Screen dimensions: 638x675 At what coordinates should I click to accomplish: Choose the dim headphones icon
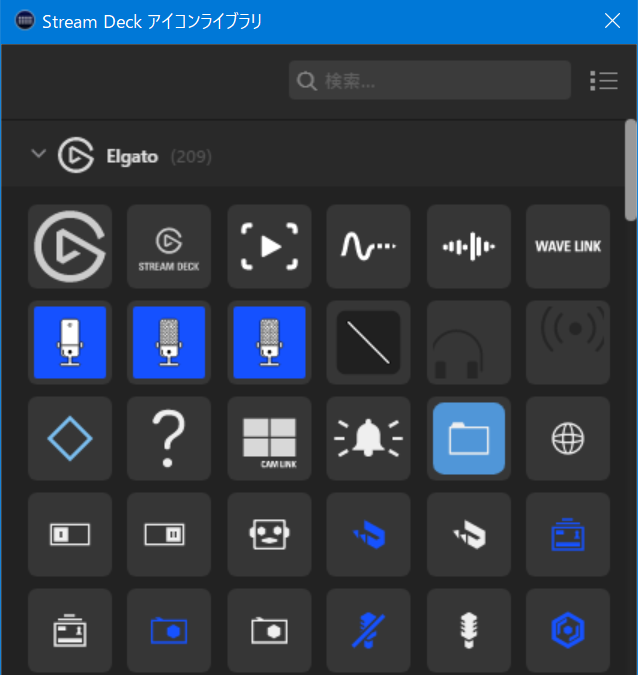469,342
